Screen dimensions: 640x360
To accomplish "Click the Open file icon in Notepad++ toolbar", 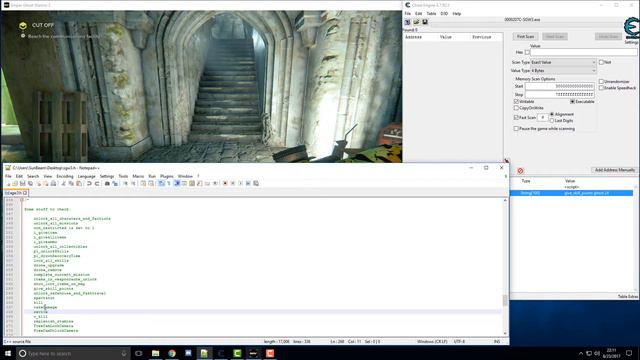I will point(15,184).
